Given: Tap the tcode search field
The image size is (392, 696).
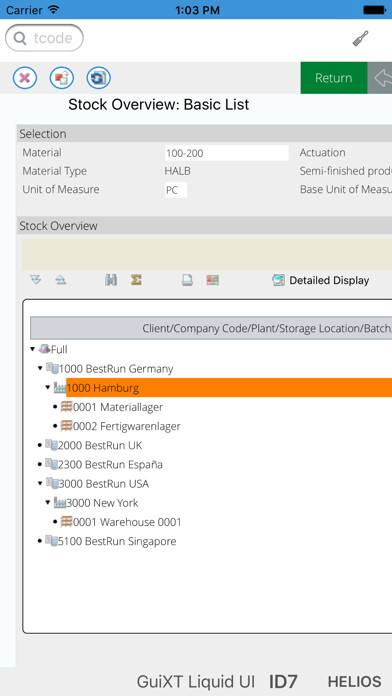Looking at the screenshot, I should click(x=44, y=38).
